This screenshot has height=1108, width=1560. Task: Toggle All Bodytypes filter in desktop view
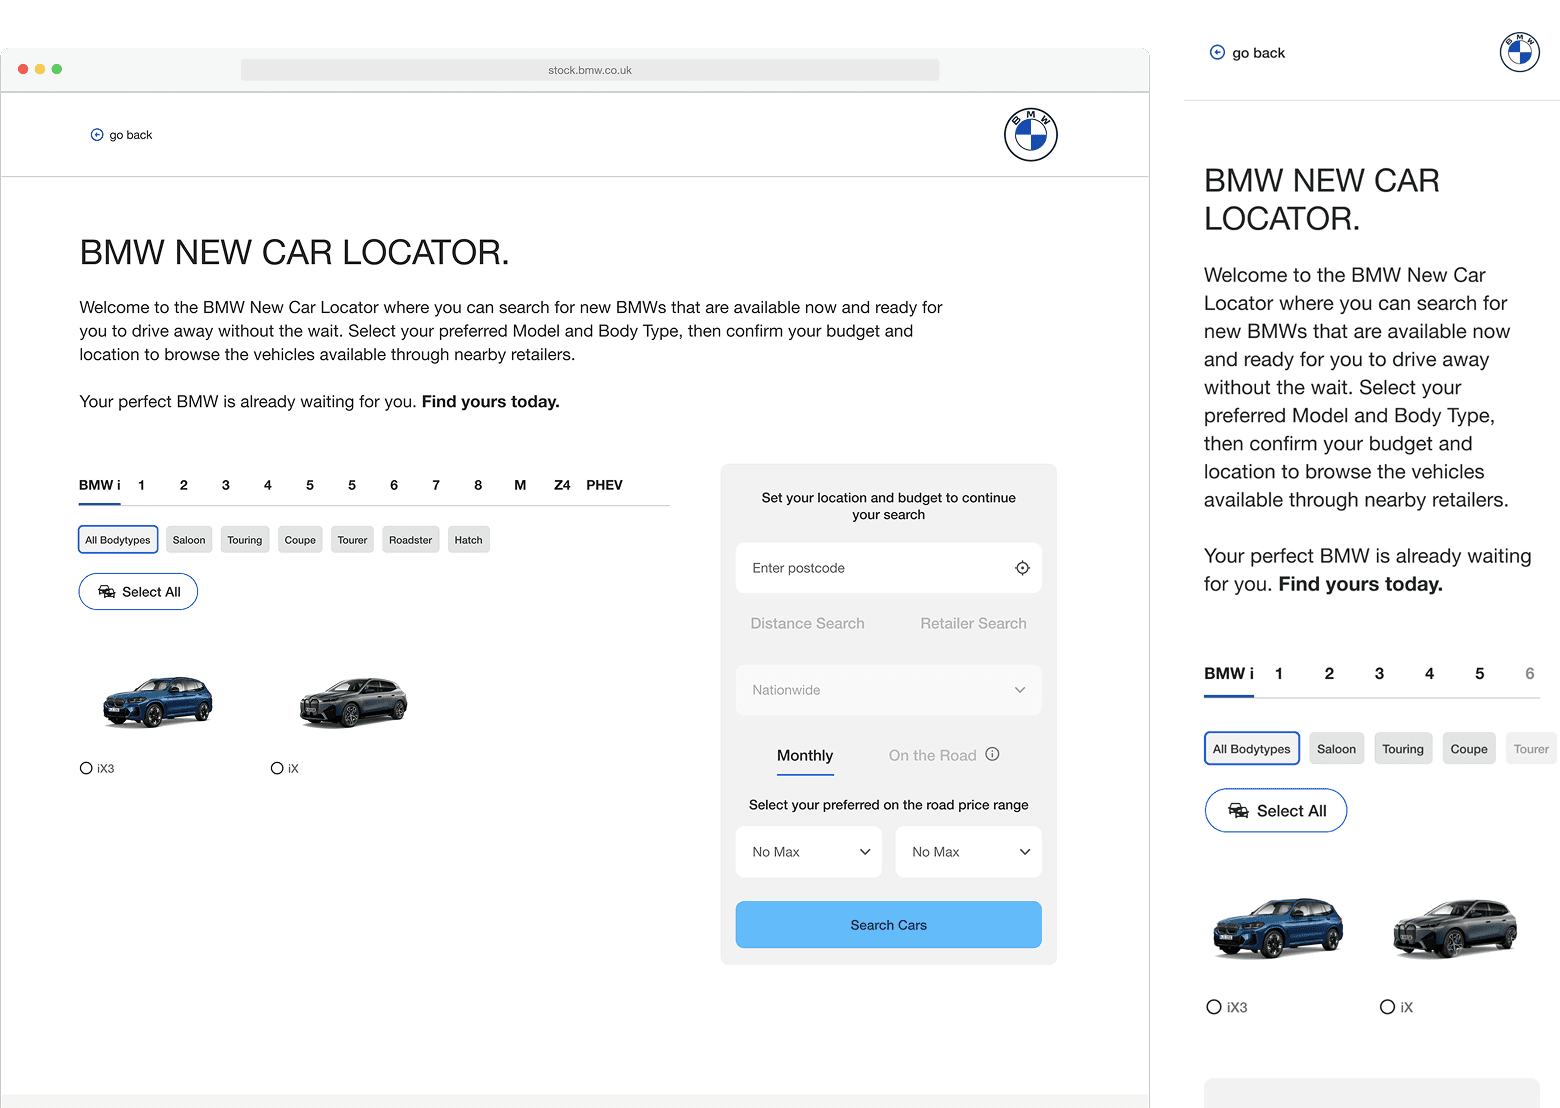point(118,540)
